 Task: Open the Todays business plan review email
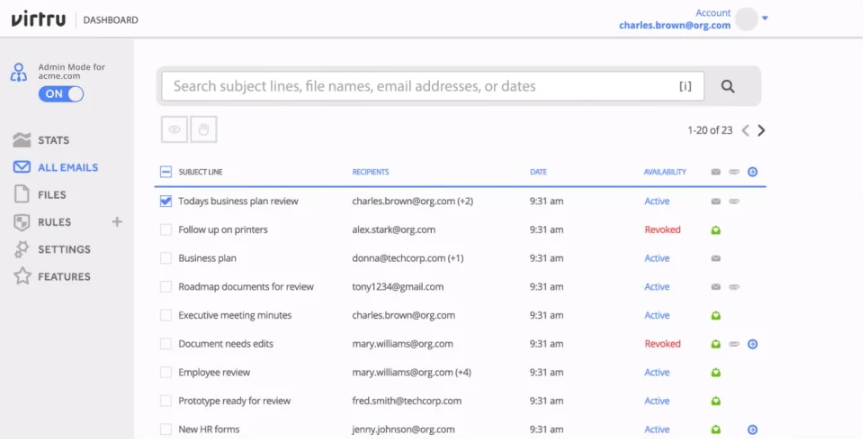(238, 201)
